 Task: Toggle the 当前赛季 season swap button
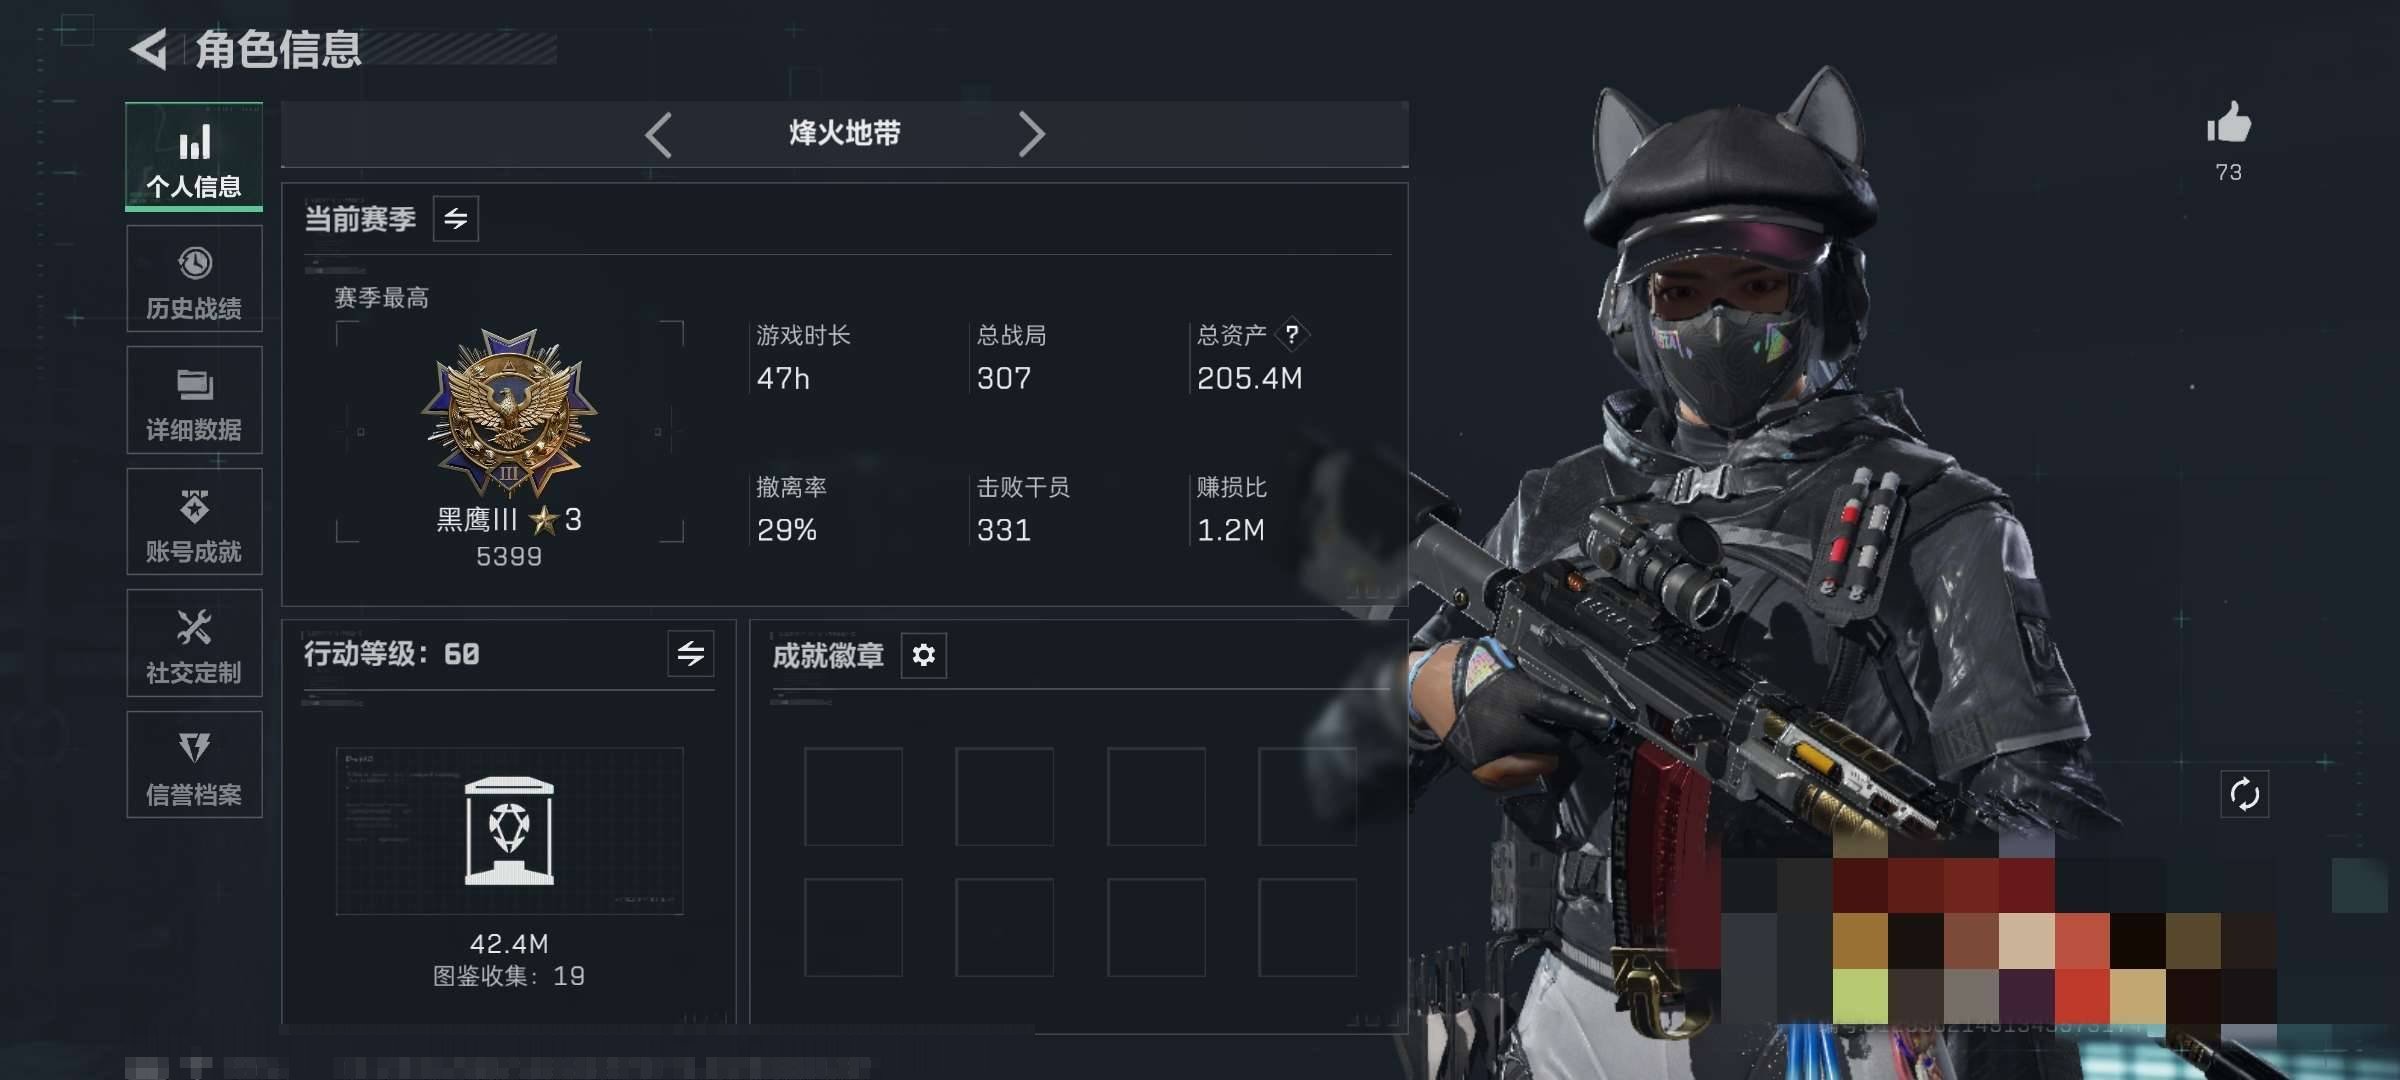tap(456, 219)
